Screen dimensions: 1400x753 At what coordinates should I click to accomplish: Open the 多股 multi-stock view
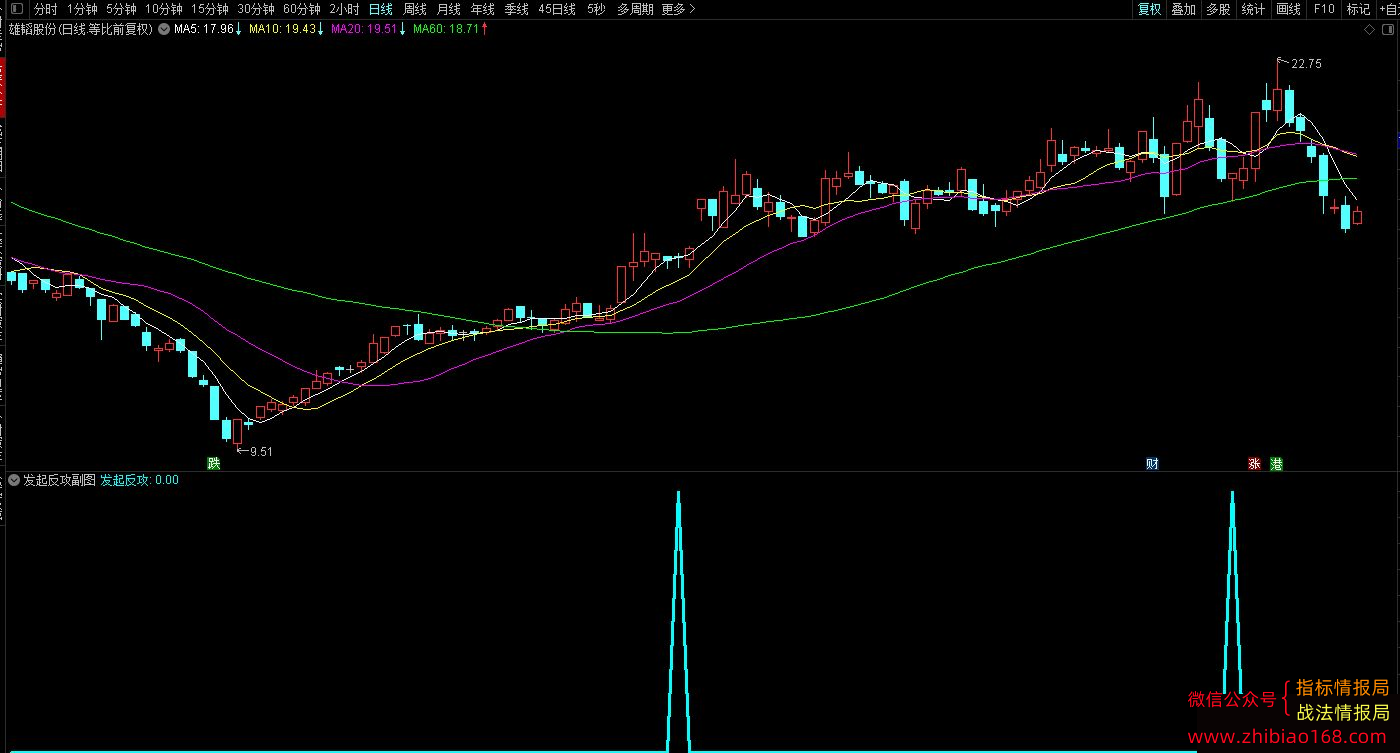pyautogui.click(x=1218, y=9)
